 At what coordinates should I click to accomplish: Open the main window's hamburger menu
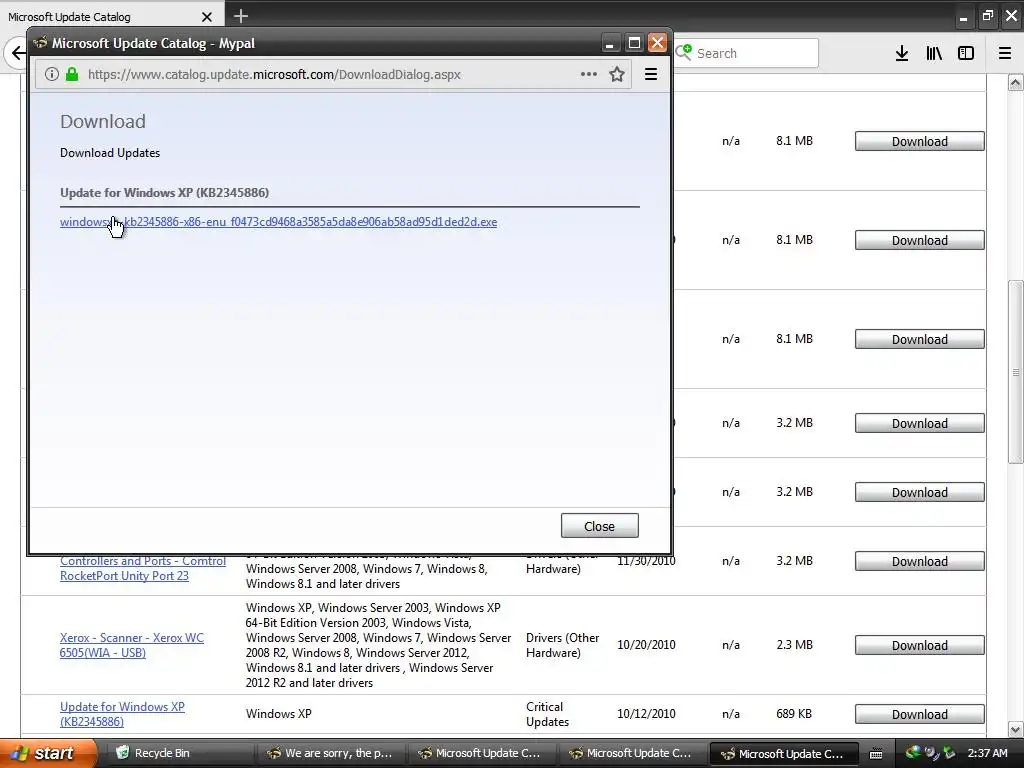tap(1005, 54)
